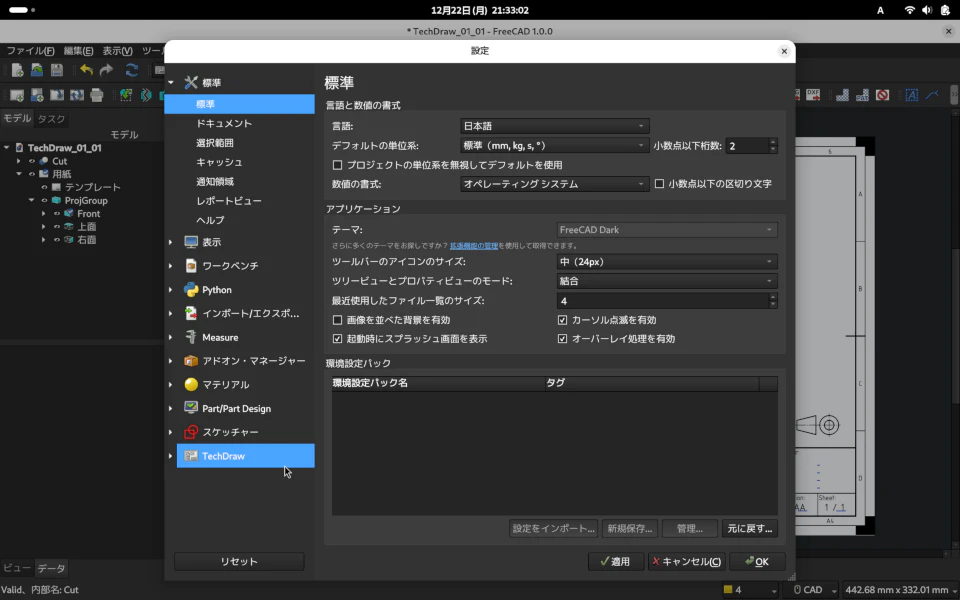
Task: Toggle 小数点以下の区切り文字 checkbox
Action: coord(659,184)
